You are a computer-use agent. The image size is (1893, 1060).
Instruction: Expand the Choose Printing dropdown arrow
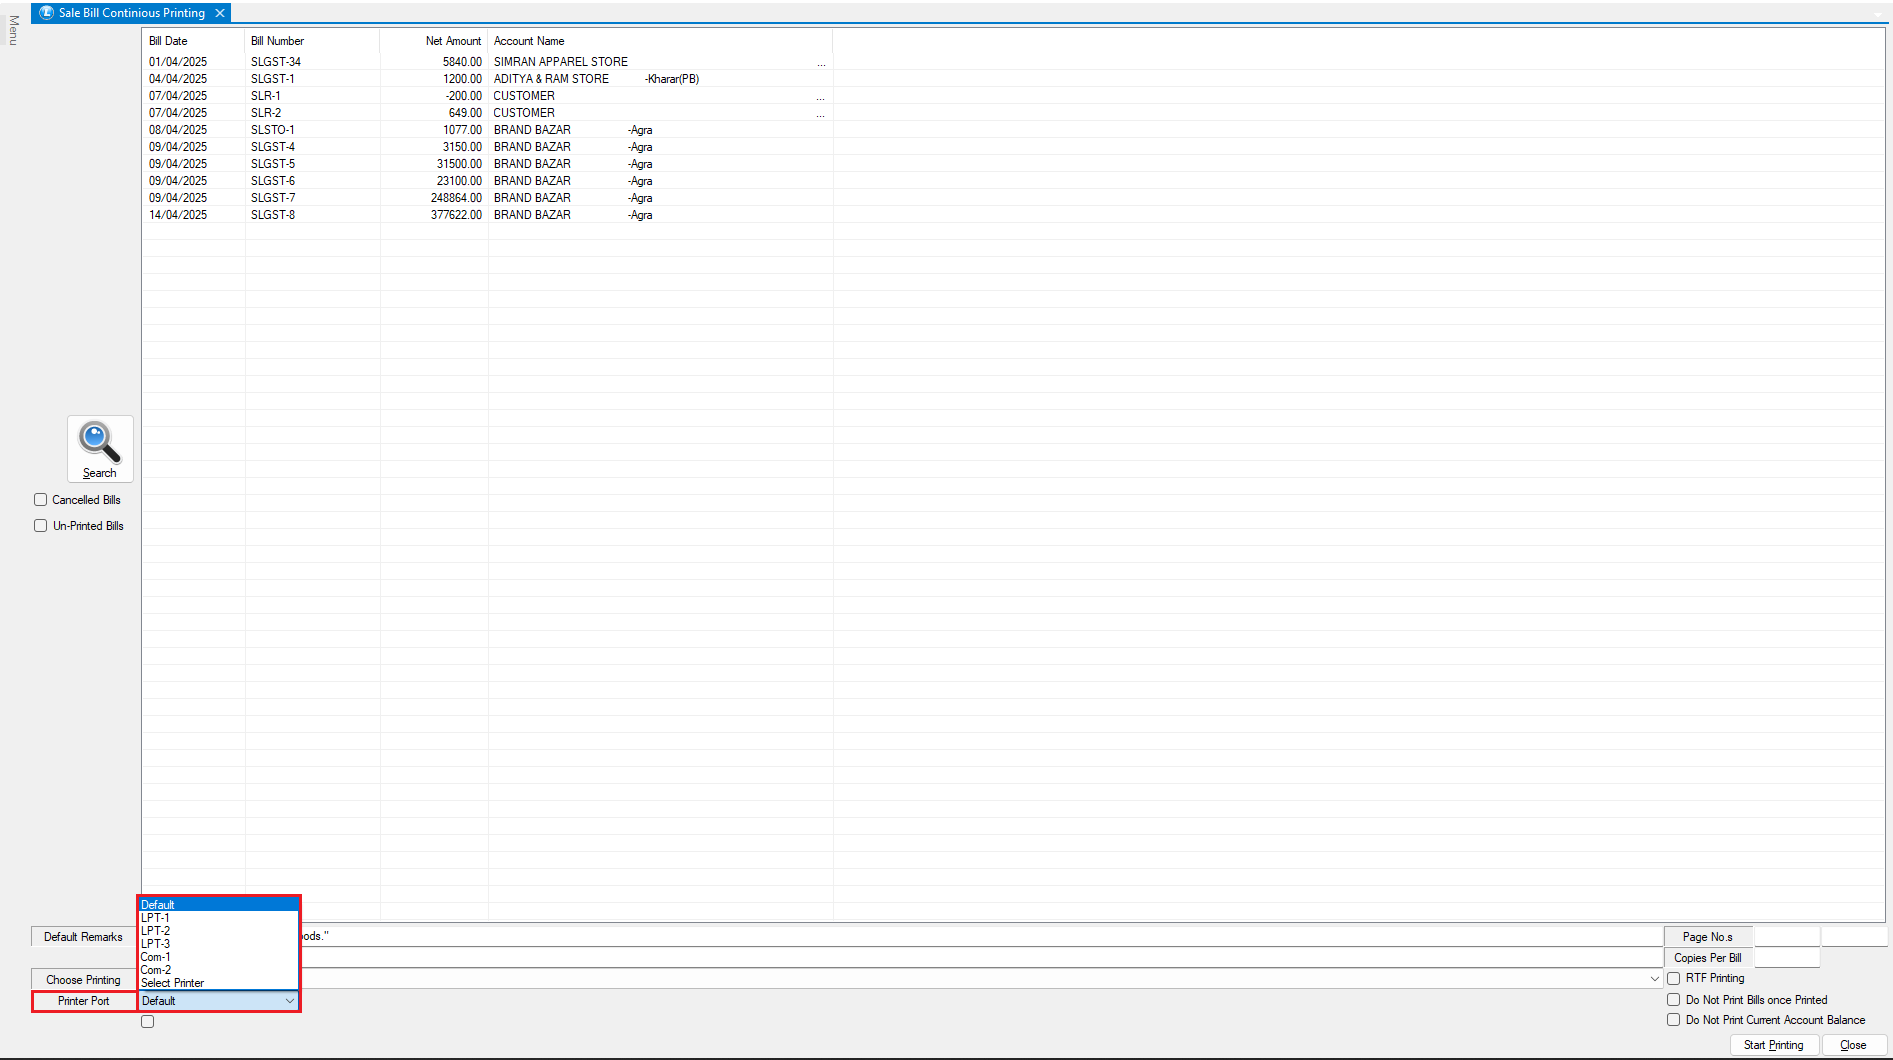1654,979
